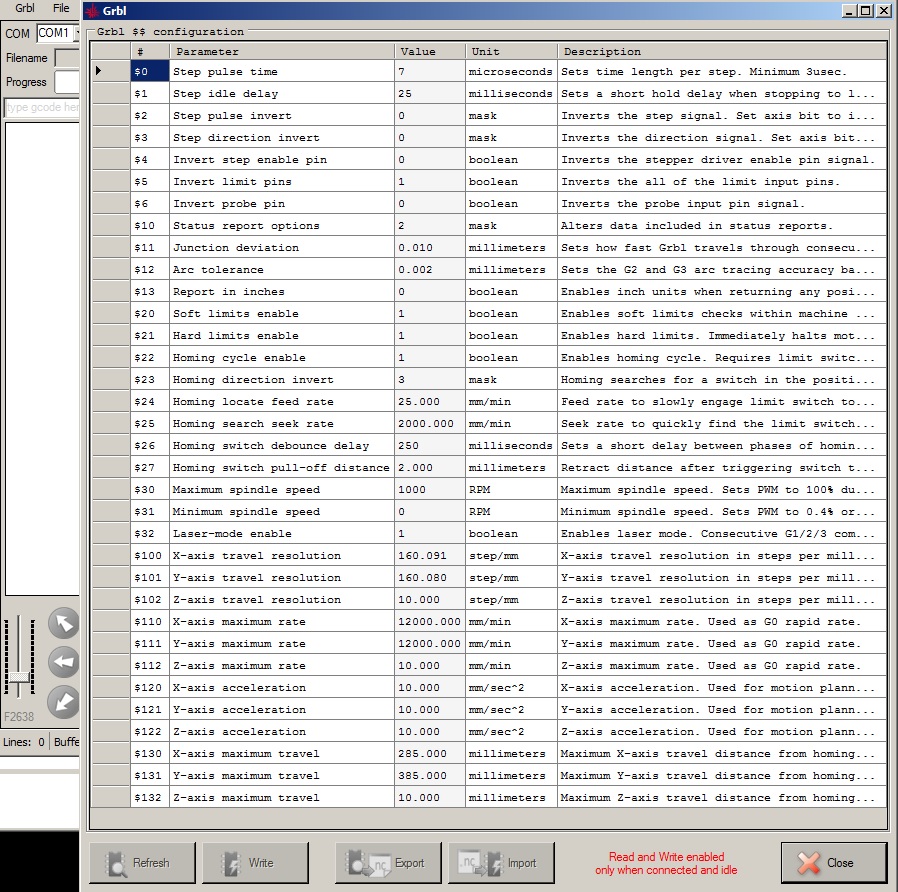Click Status report options value 2
This screenshot has height=892, width=898.
[x=430, y=226]
